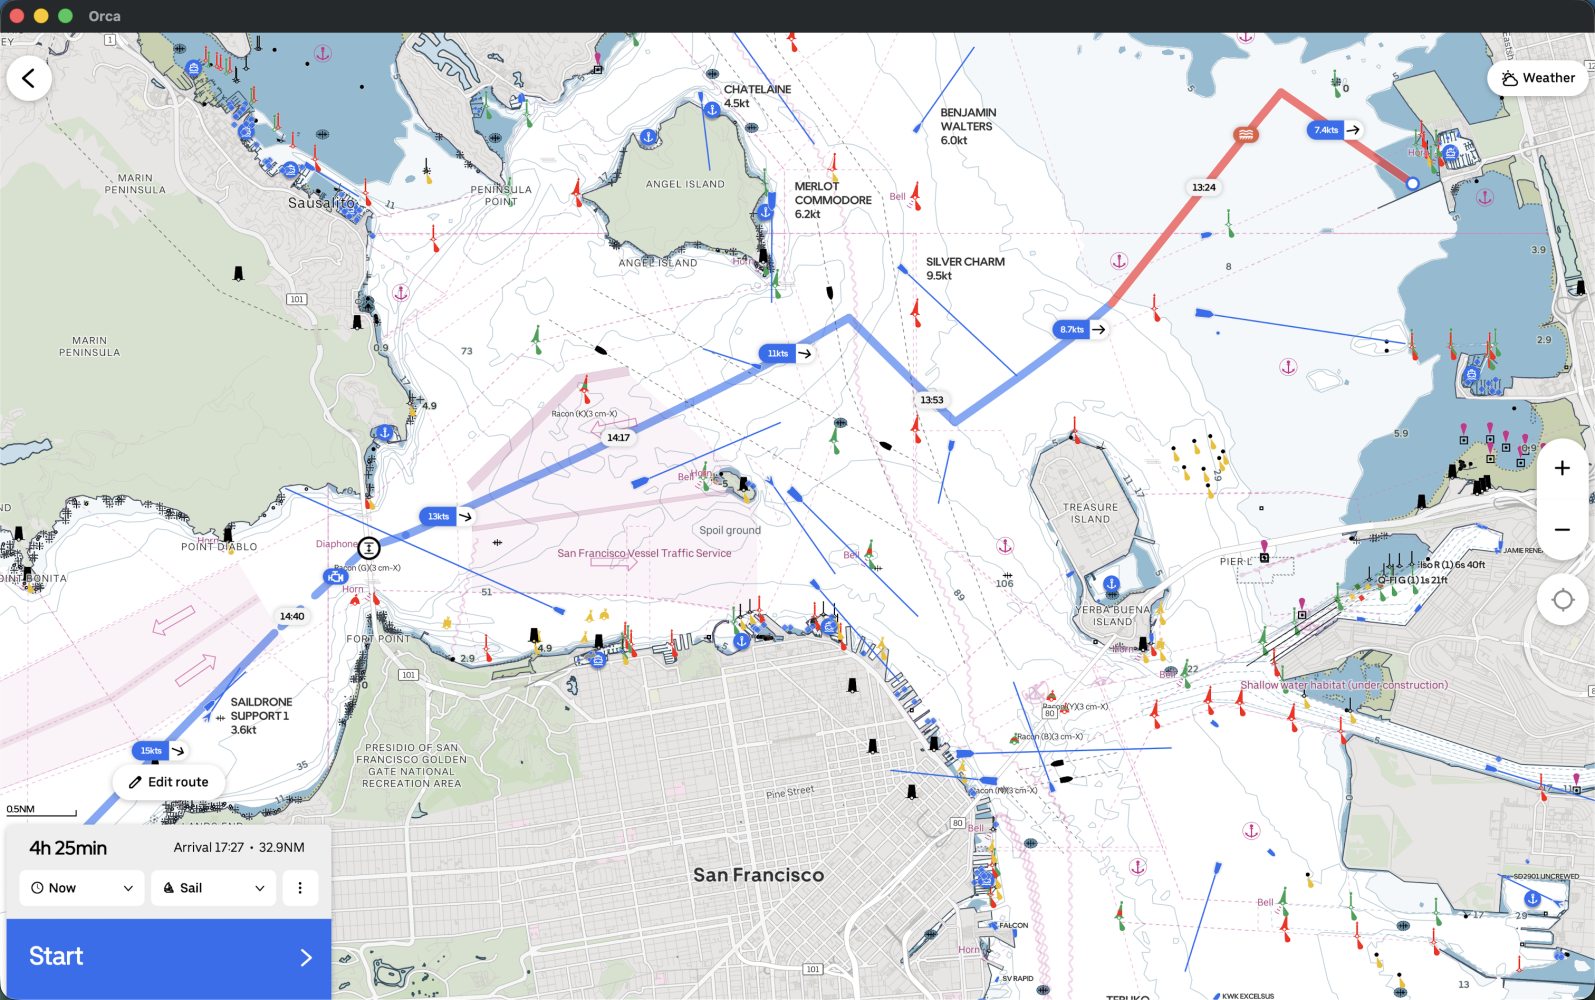Select the 13:53 route time marker
1595x1000 pixels.
932,400
